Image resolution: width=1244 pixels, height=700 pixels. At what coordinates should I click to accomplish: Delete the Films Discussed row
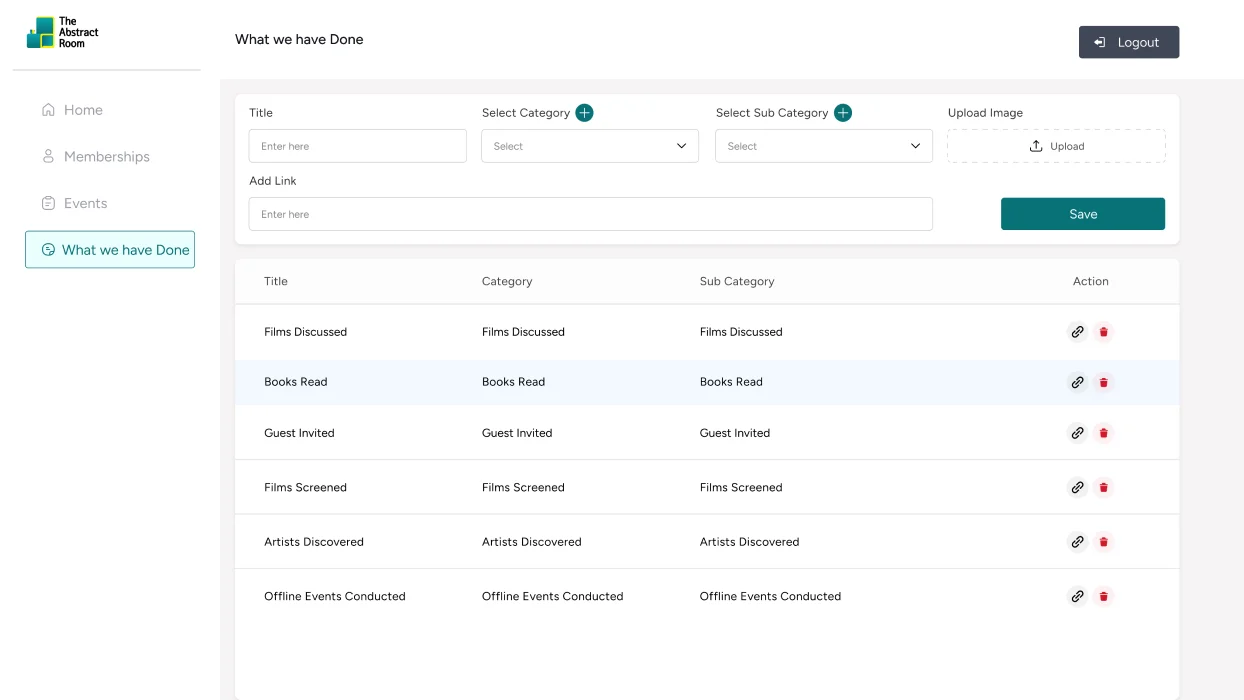pyautogui.click(x=1104, y=332)
